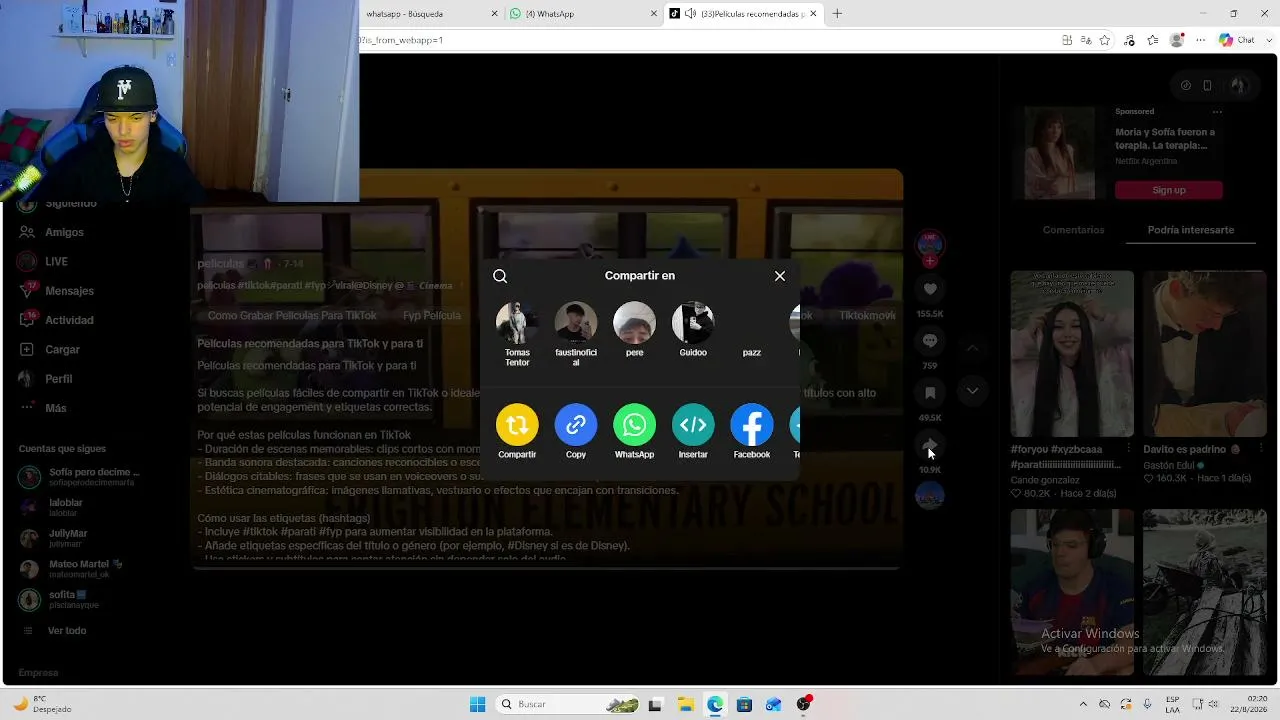This screenshot has width=1280, height=720.
Task: Open the Davito es padrino video
Action: pyautogui.click(x=1205, y=354)
